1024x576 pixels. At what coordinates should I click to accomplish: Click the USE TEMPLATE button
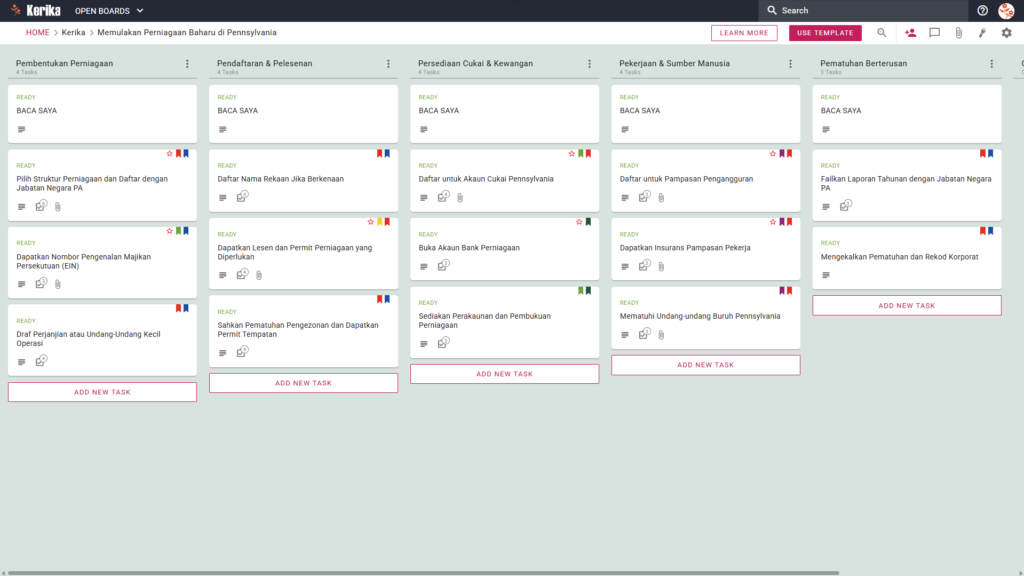click(825, 33)
